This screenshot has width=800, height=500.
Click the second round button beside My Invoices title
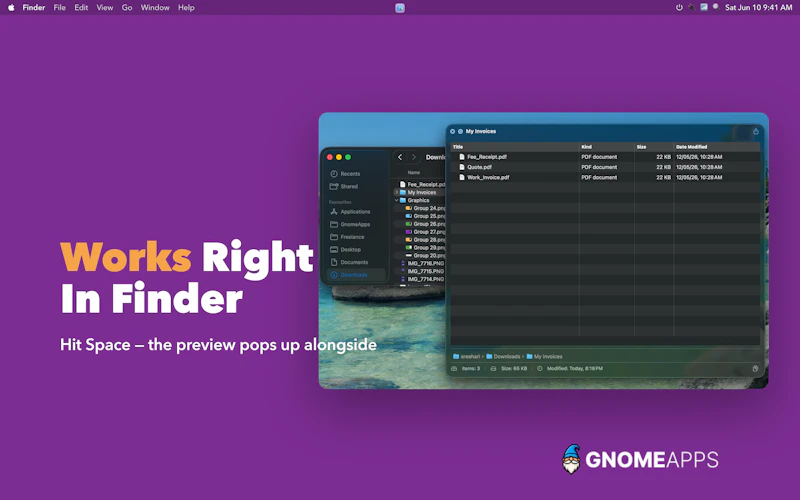(460, 132)
